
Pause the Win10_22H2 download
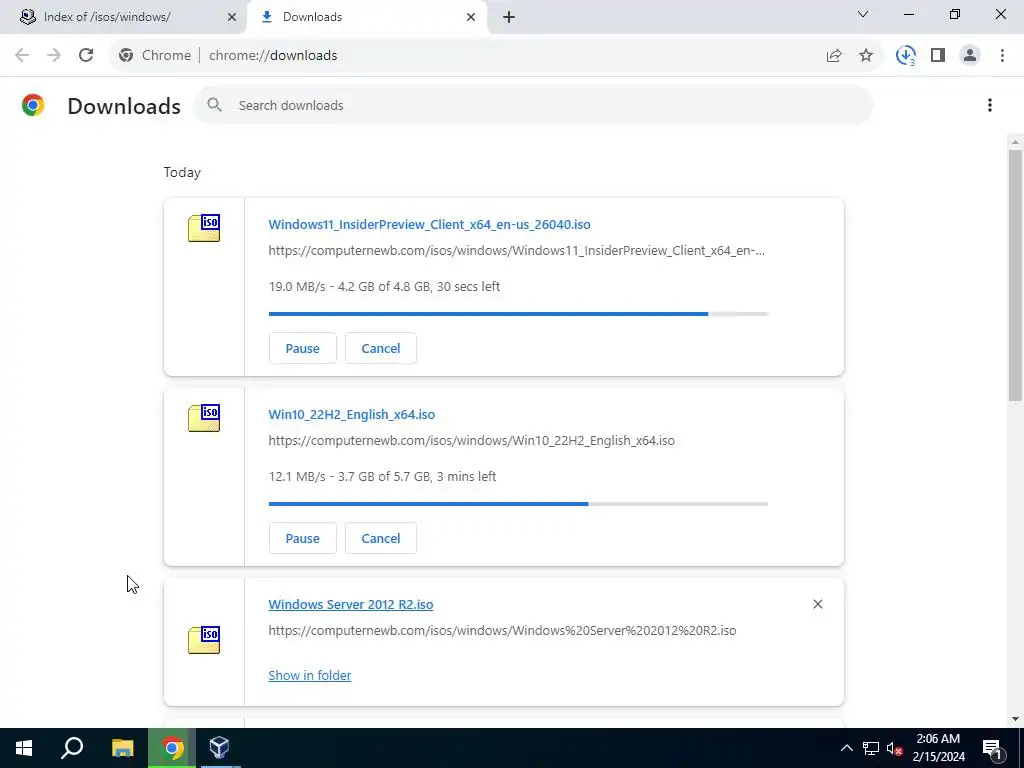point(302,538)
